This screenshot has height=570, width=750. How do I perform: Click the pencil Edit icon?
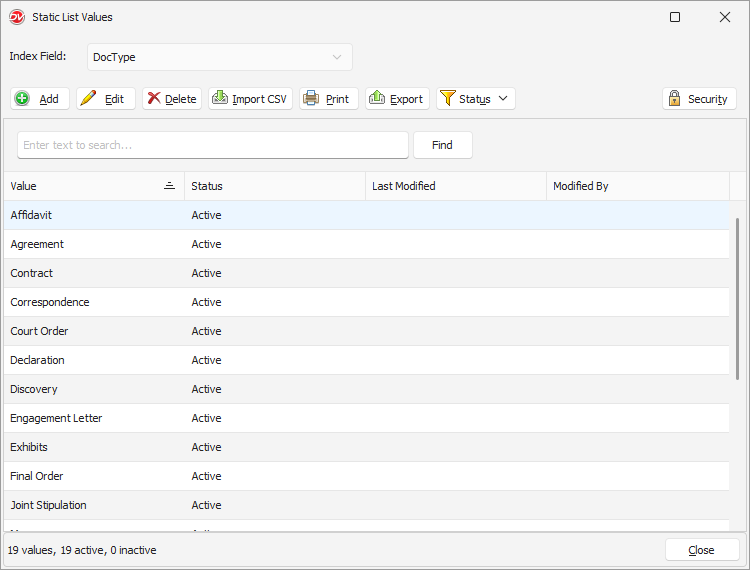pos(88,99)
